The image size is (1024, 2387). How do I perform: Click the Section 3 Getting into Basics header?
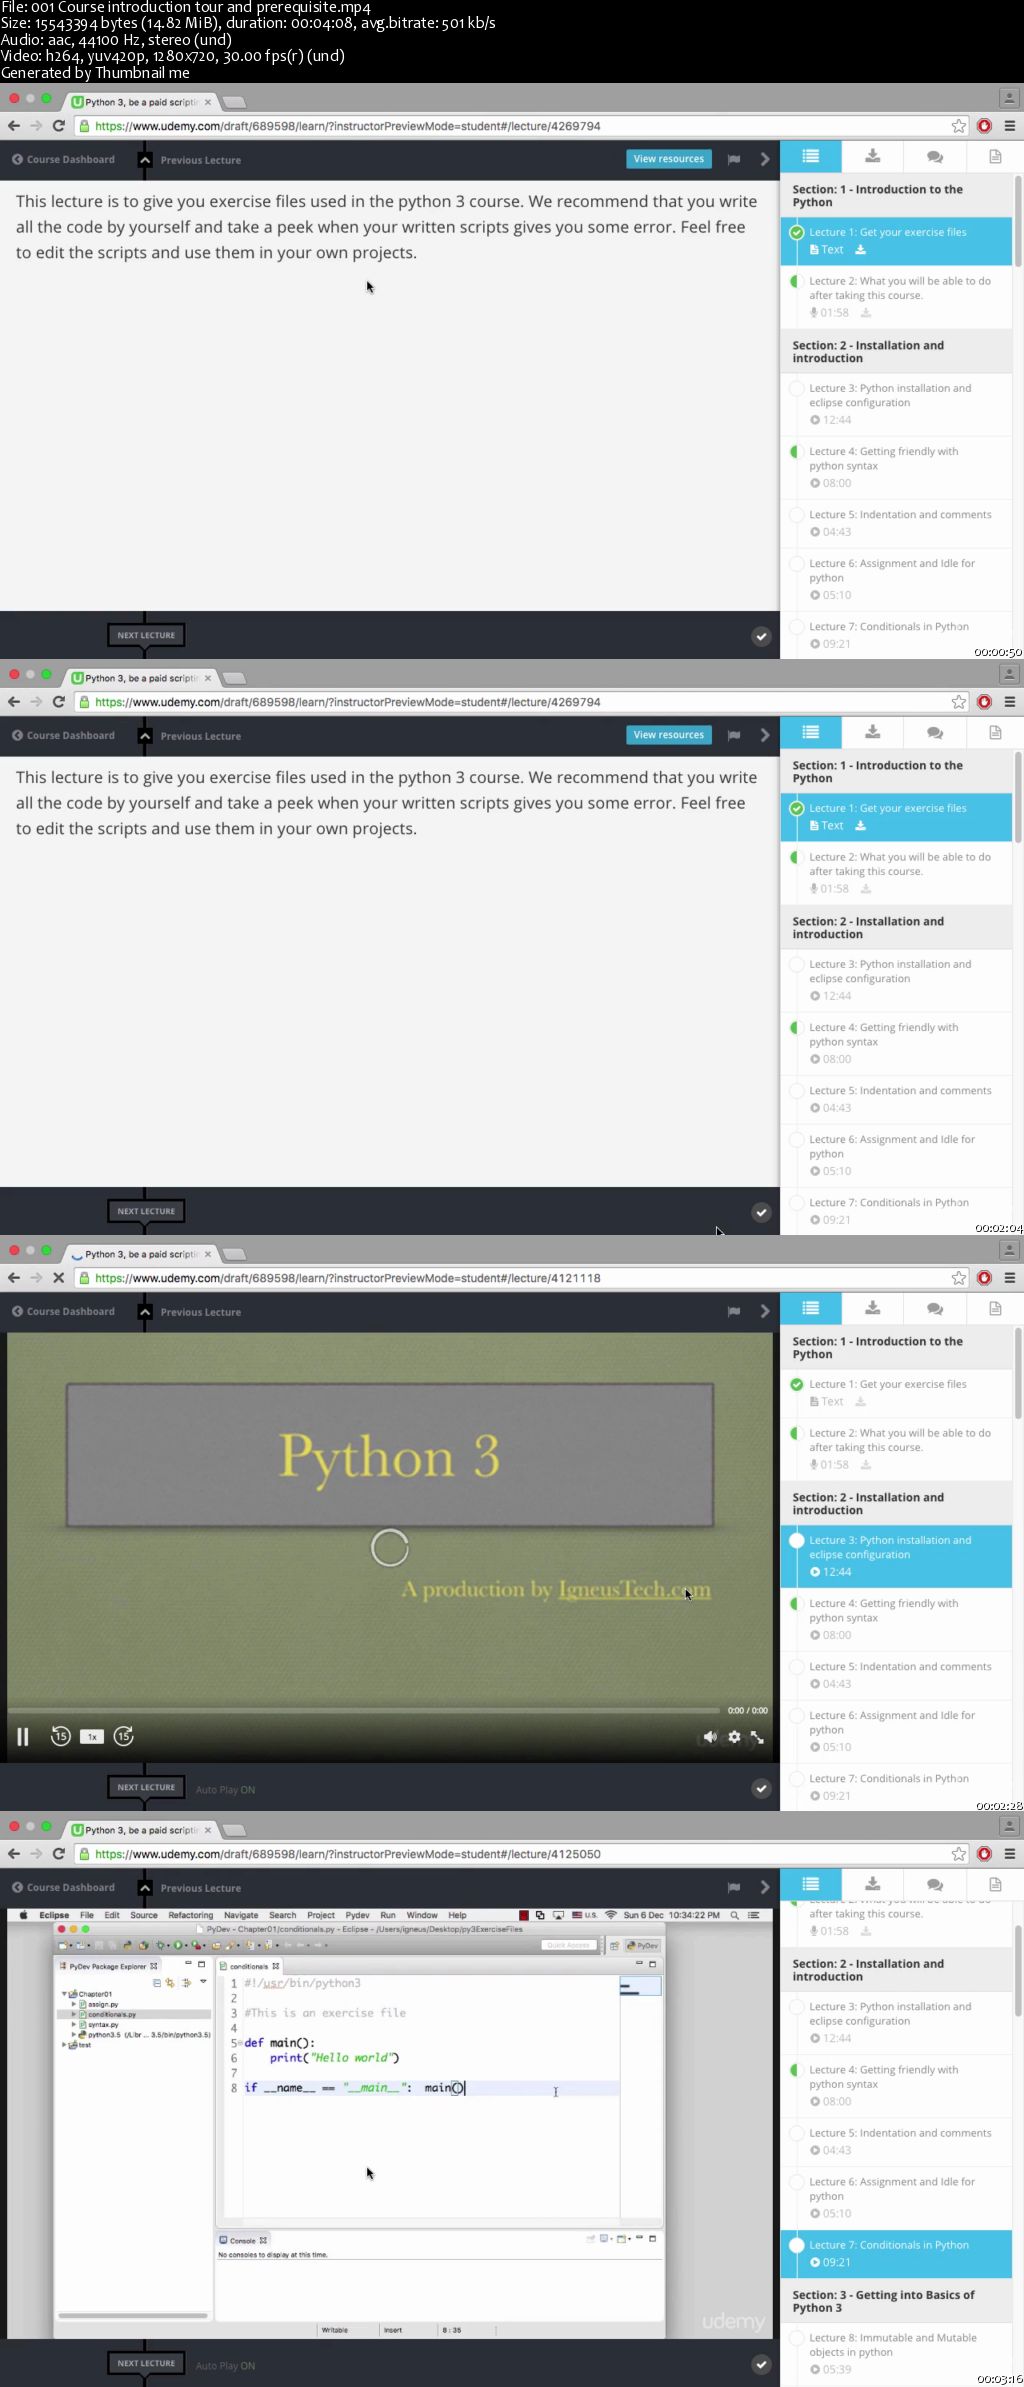[x=896, y=2301]
